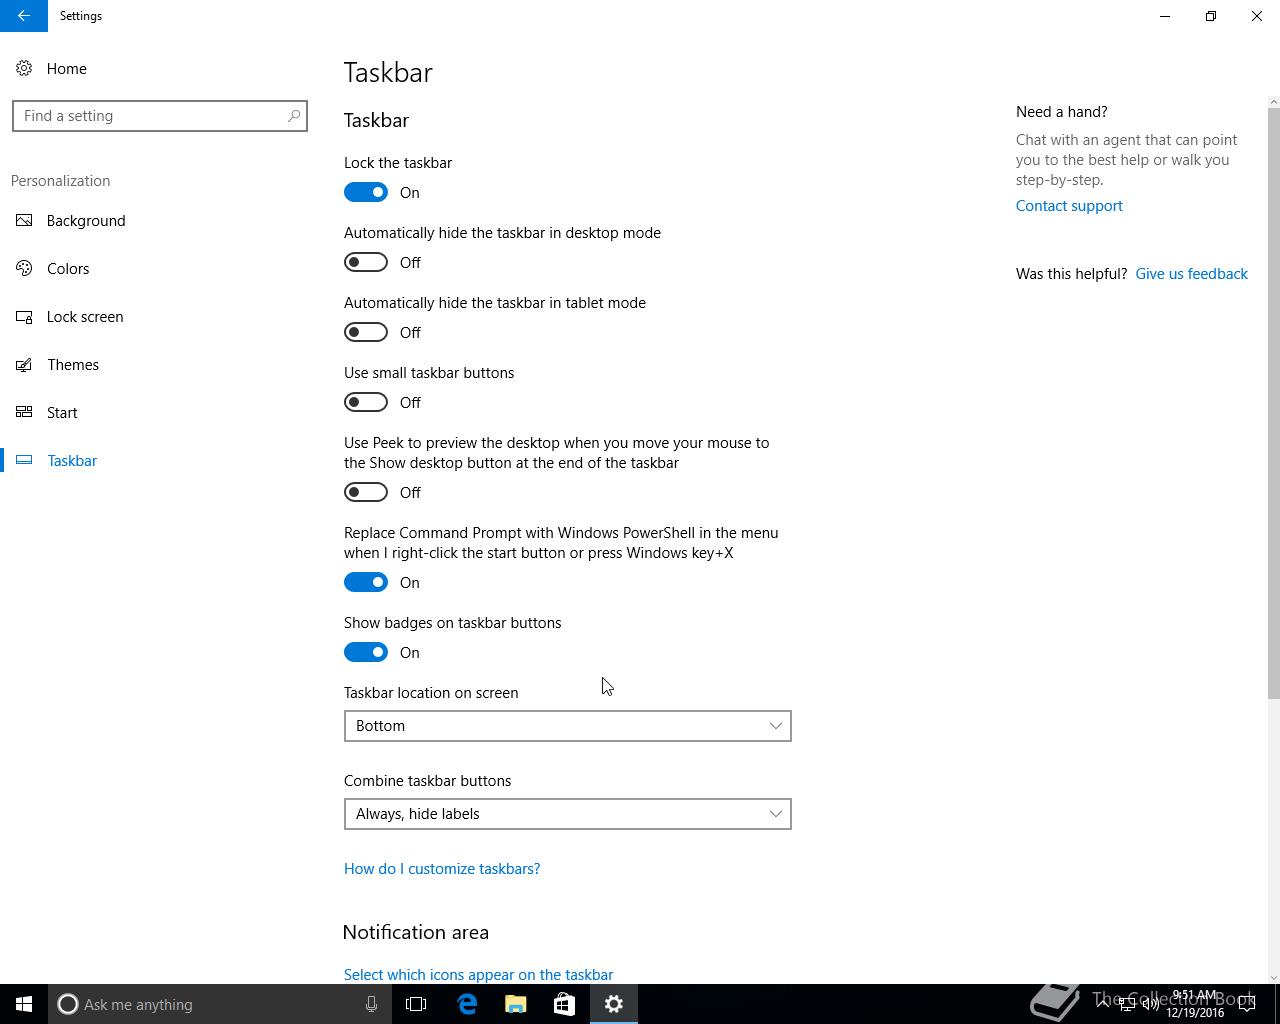This screenshot has width=1280, height=1024.
Task: Open the Windows Start button
Action: [x=24, y=1004]
